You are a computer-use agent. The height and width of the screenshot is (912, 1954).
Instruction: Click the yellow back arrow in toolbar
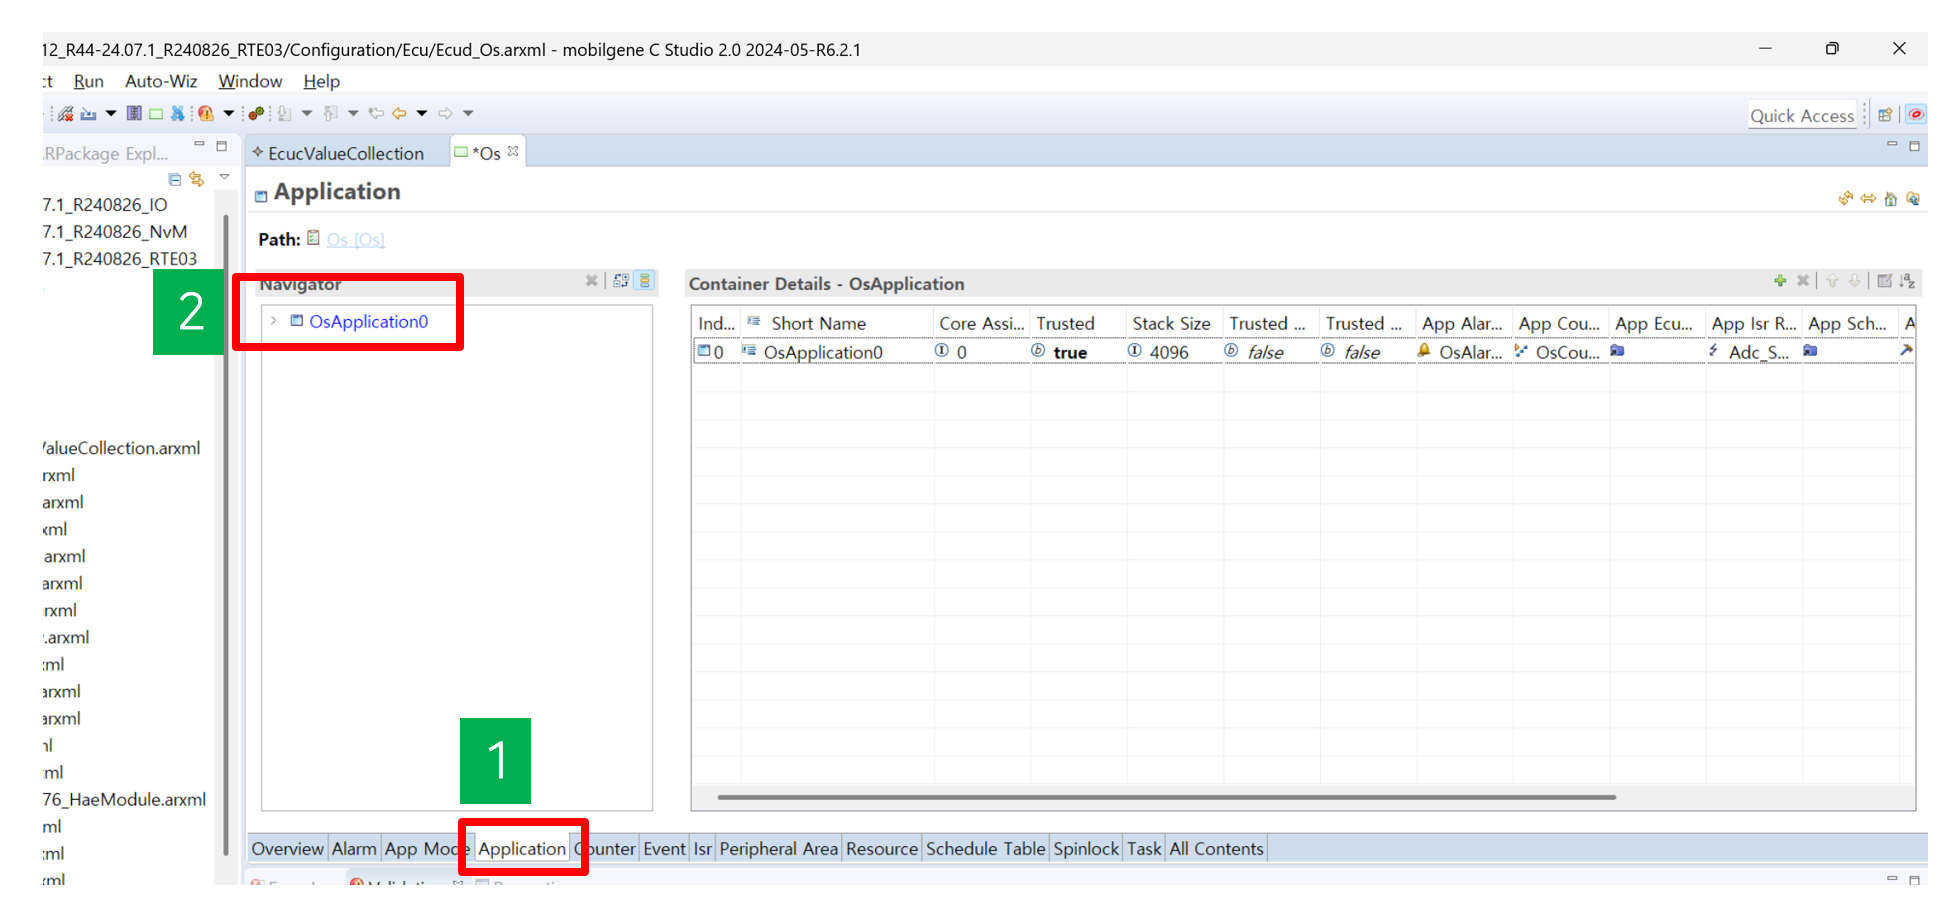pos(399,113)
